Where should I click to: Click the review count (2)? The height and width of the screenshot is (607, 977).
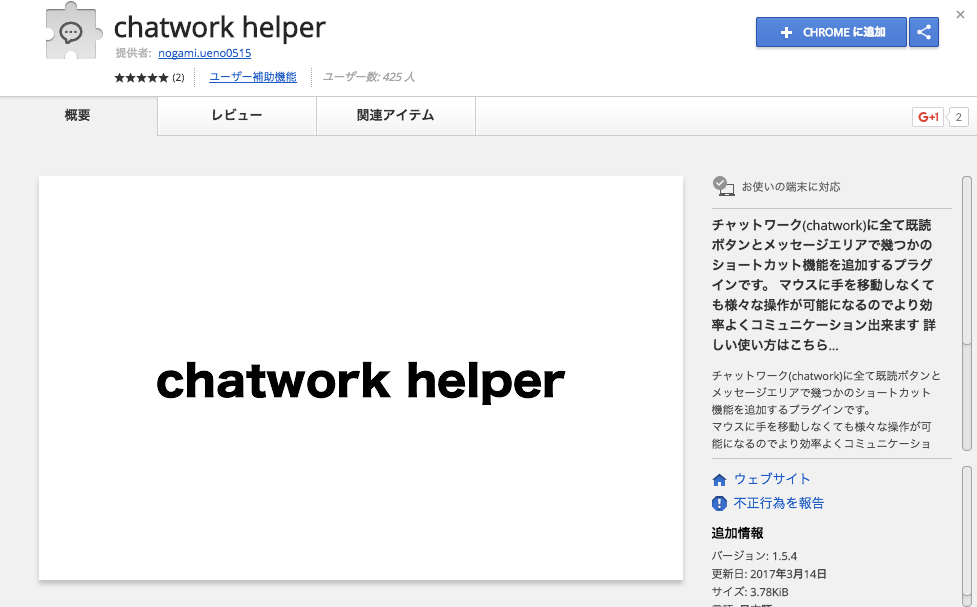[x=178, y=77]
